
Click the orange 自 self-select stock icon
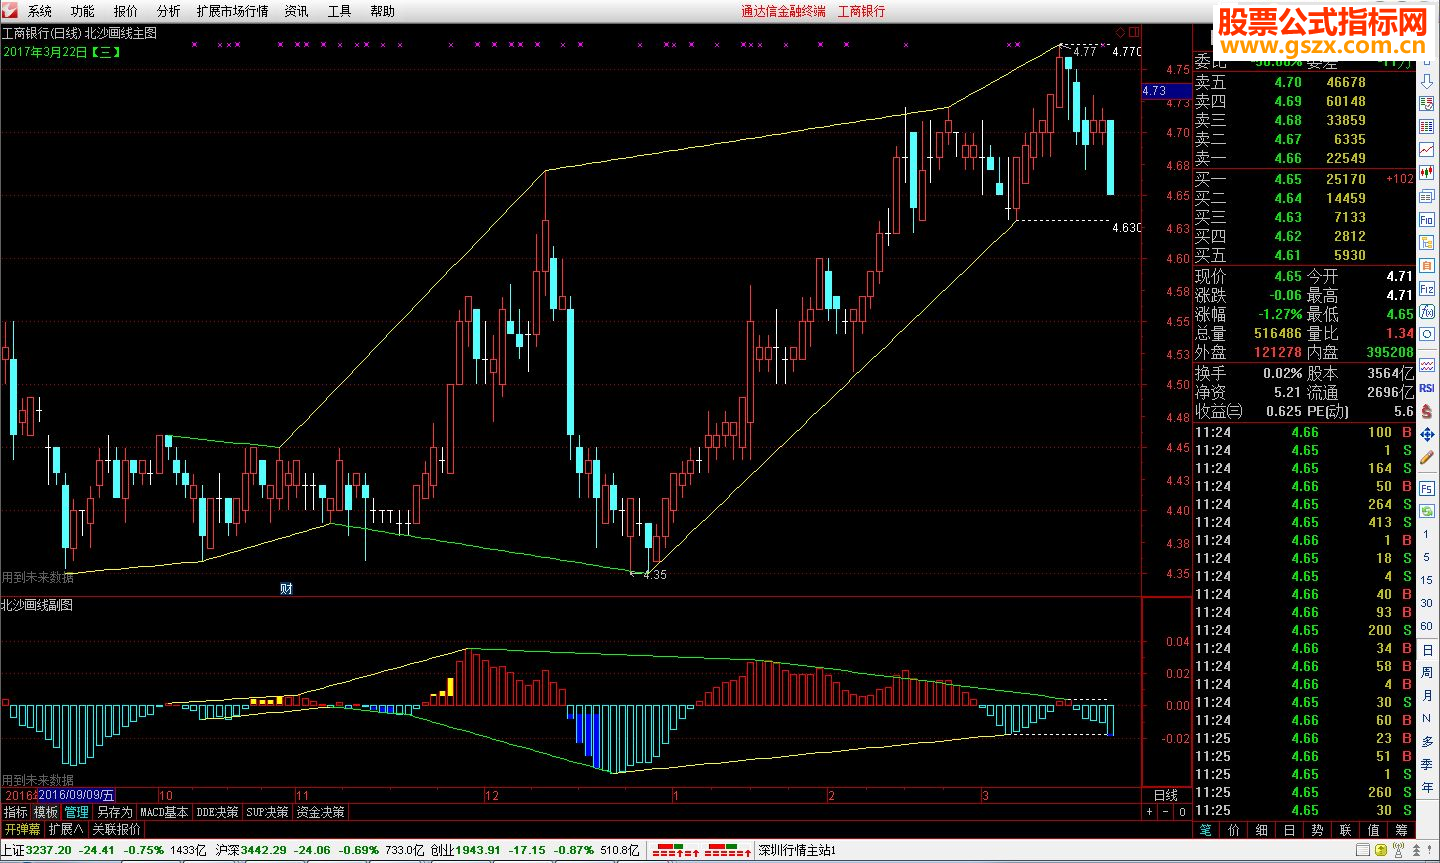1427,265
